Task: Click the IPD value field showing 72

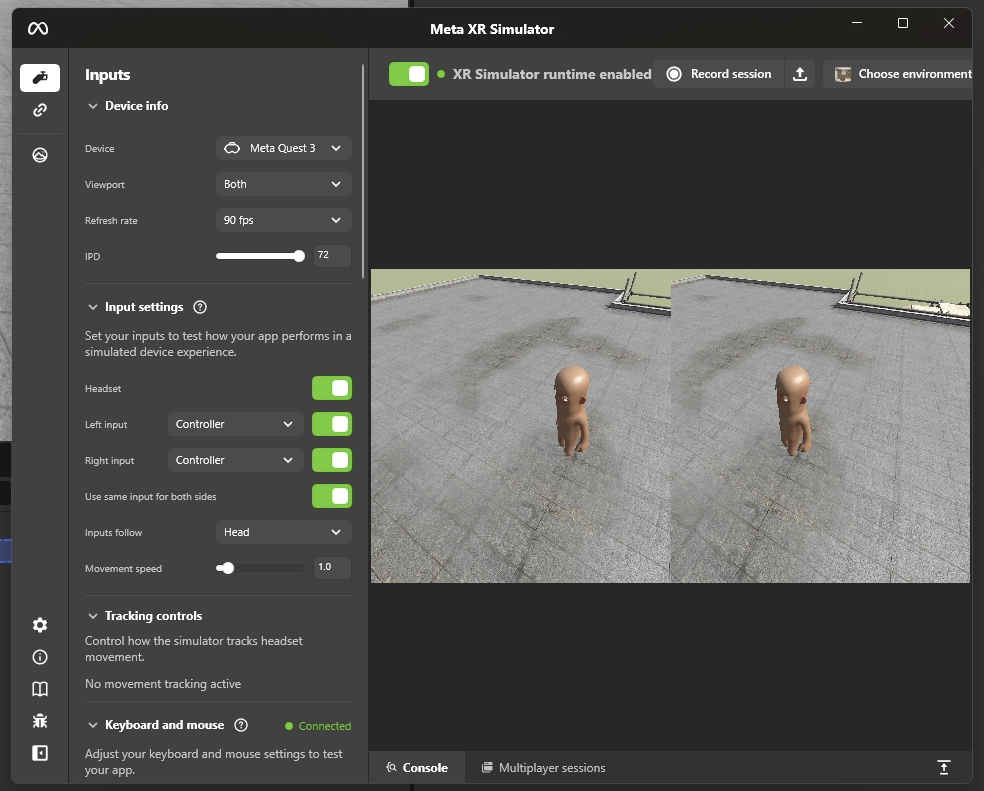Action: pyautogui.click(x=332, y=256)
